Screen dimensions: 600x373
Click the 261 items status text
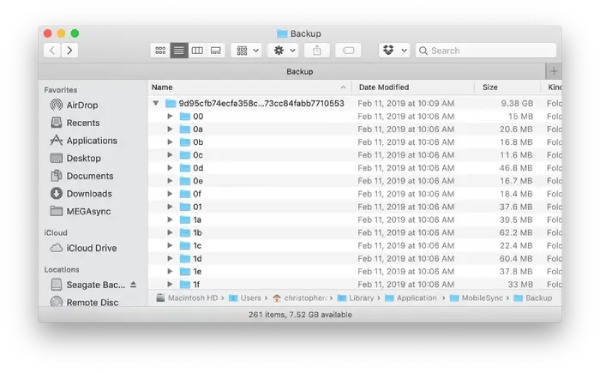point(300,314)
